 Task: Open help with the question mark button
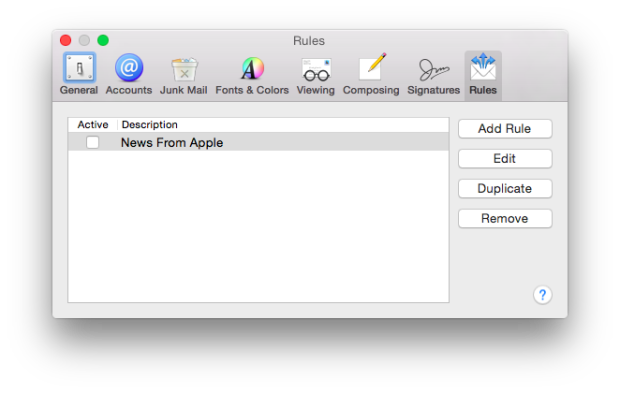[542, 295]
